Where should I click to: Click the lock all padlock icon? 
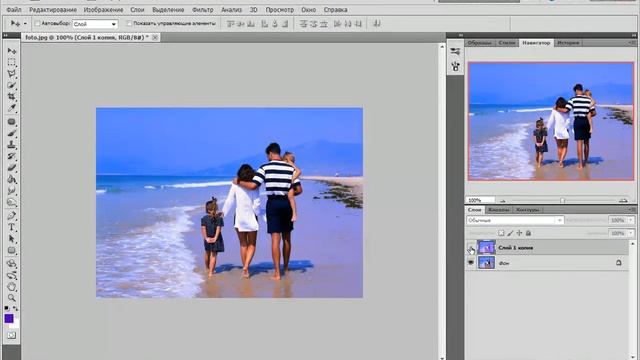(x=528, y=233)
